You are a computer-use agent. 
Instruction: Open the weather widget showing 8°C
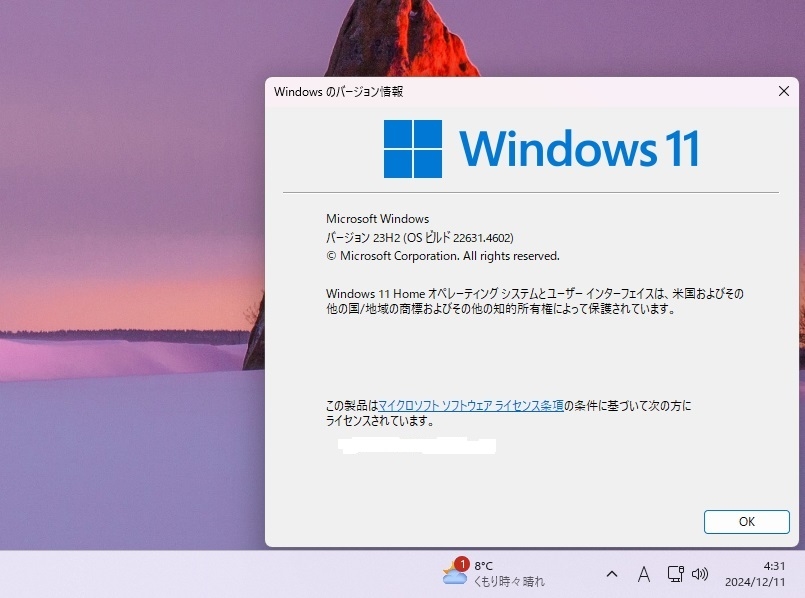(x=493, y=573)
